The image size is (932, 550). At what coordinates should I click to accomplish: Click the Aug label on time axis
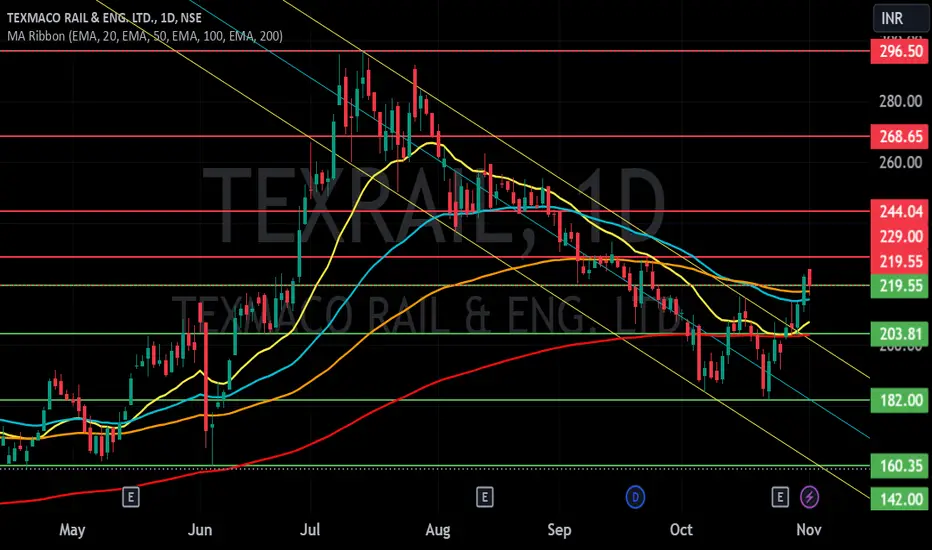click(x=438, y=529)
